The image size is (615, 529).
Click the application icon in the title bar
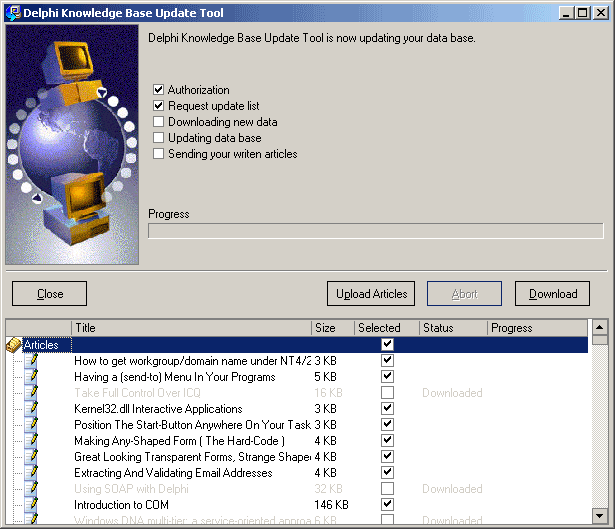13,13
